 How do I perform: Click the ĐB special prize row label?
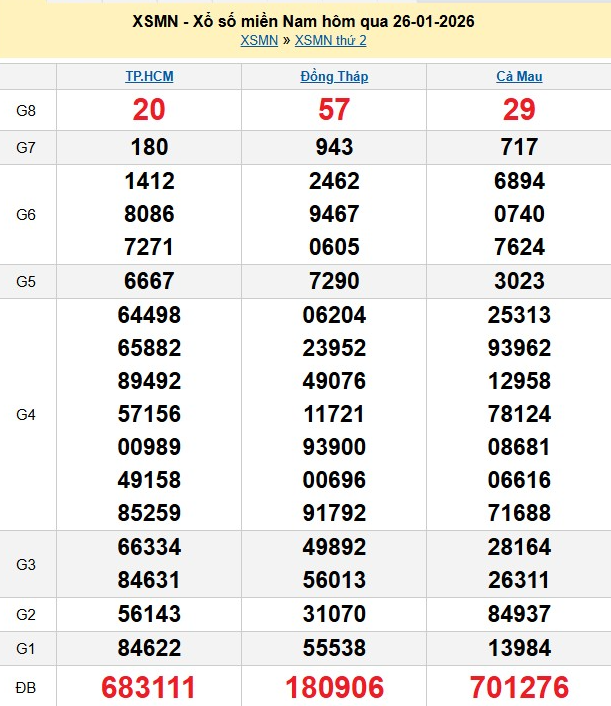point(27,687)
